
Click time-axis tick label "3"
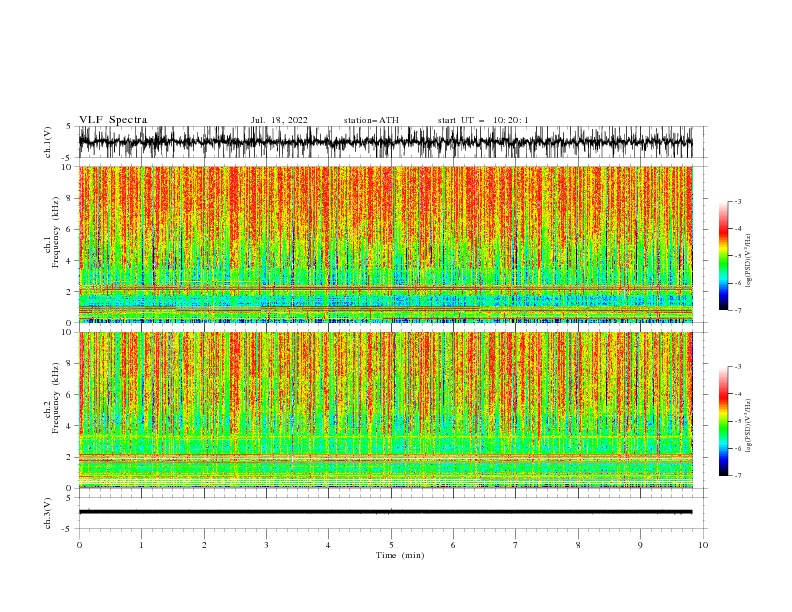pos(266,545)
